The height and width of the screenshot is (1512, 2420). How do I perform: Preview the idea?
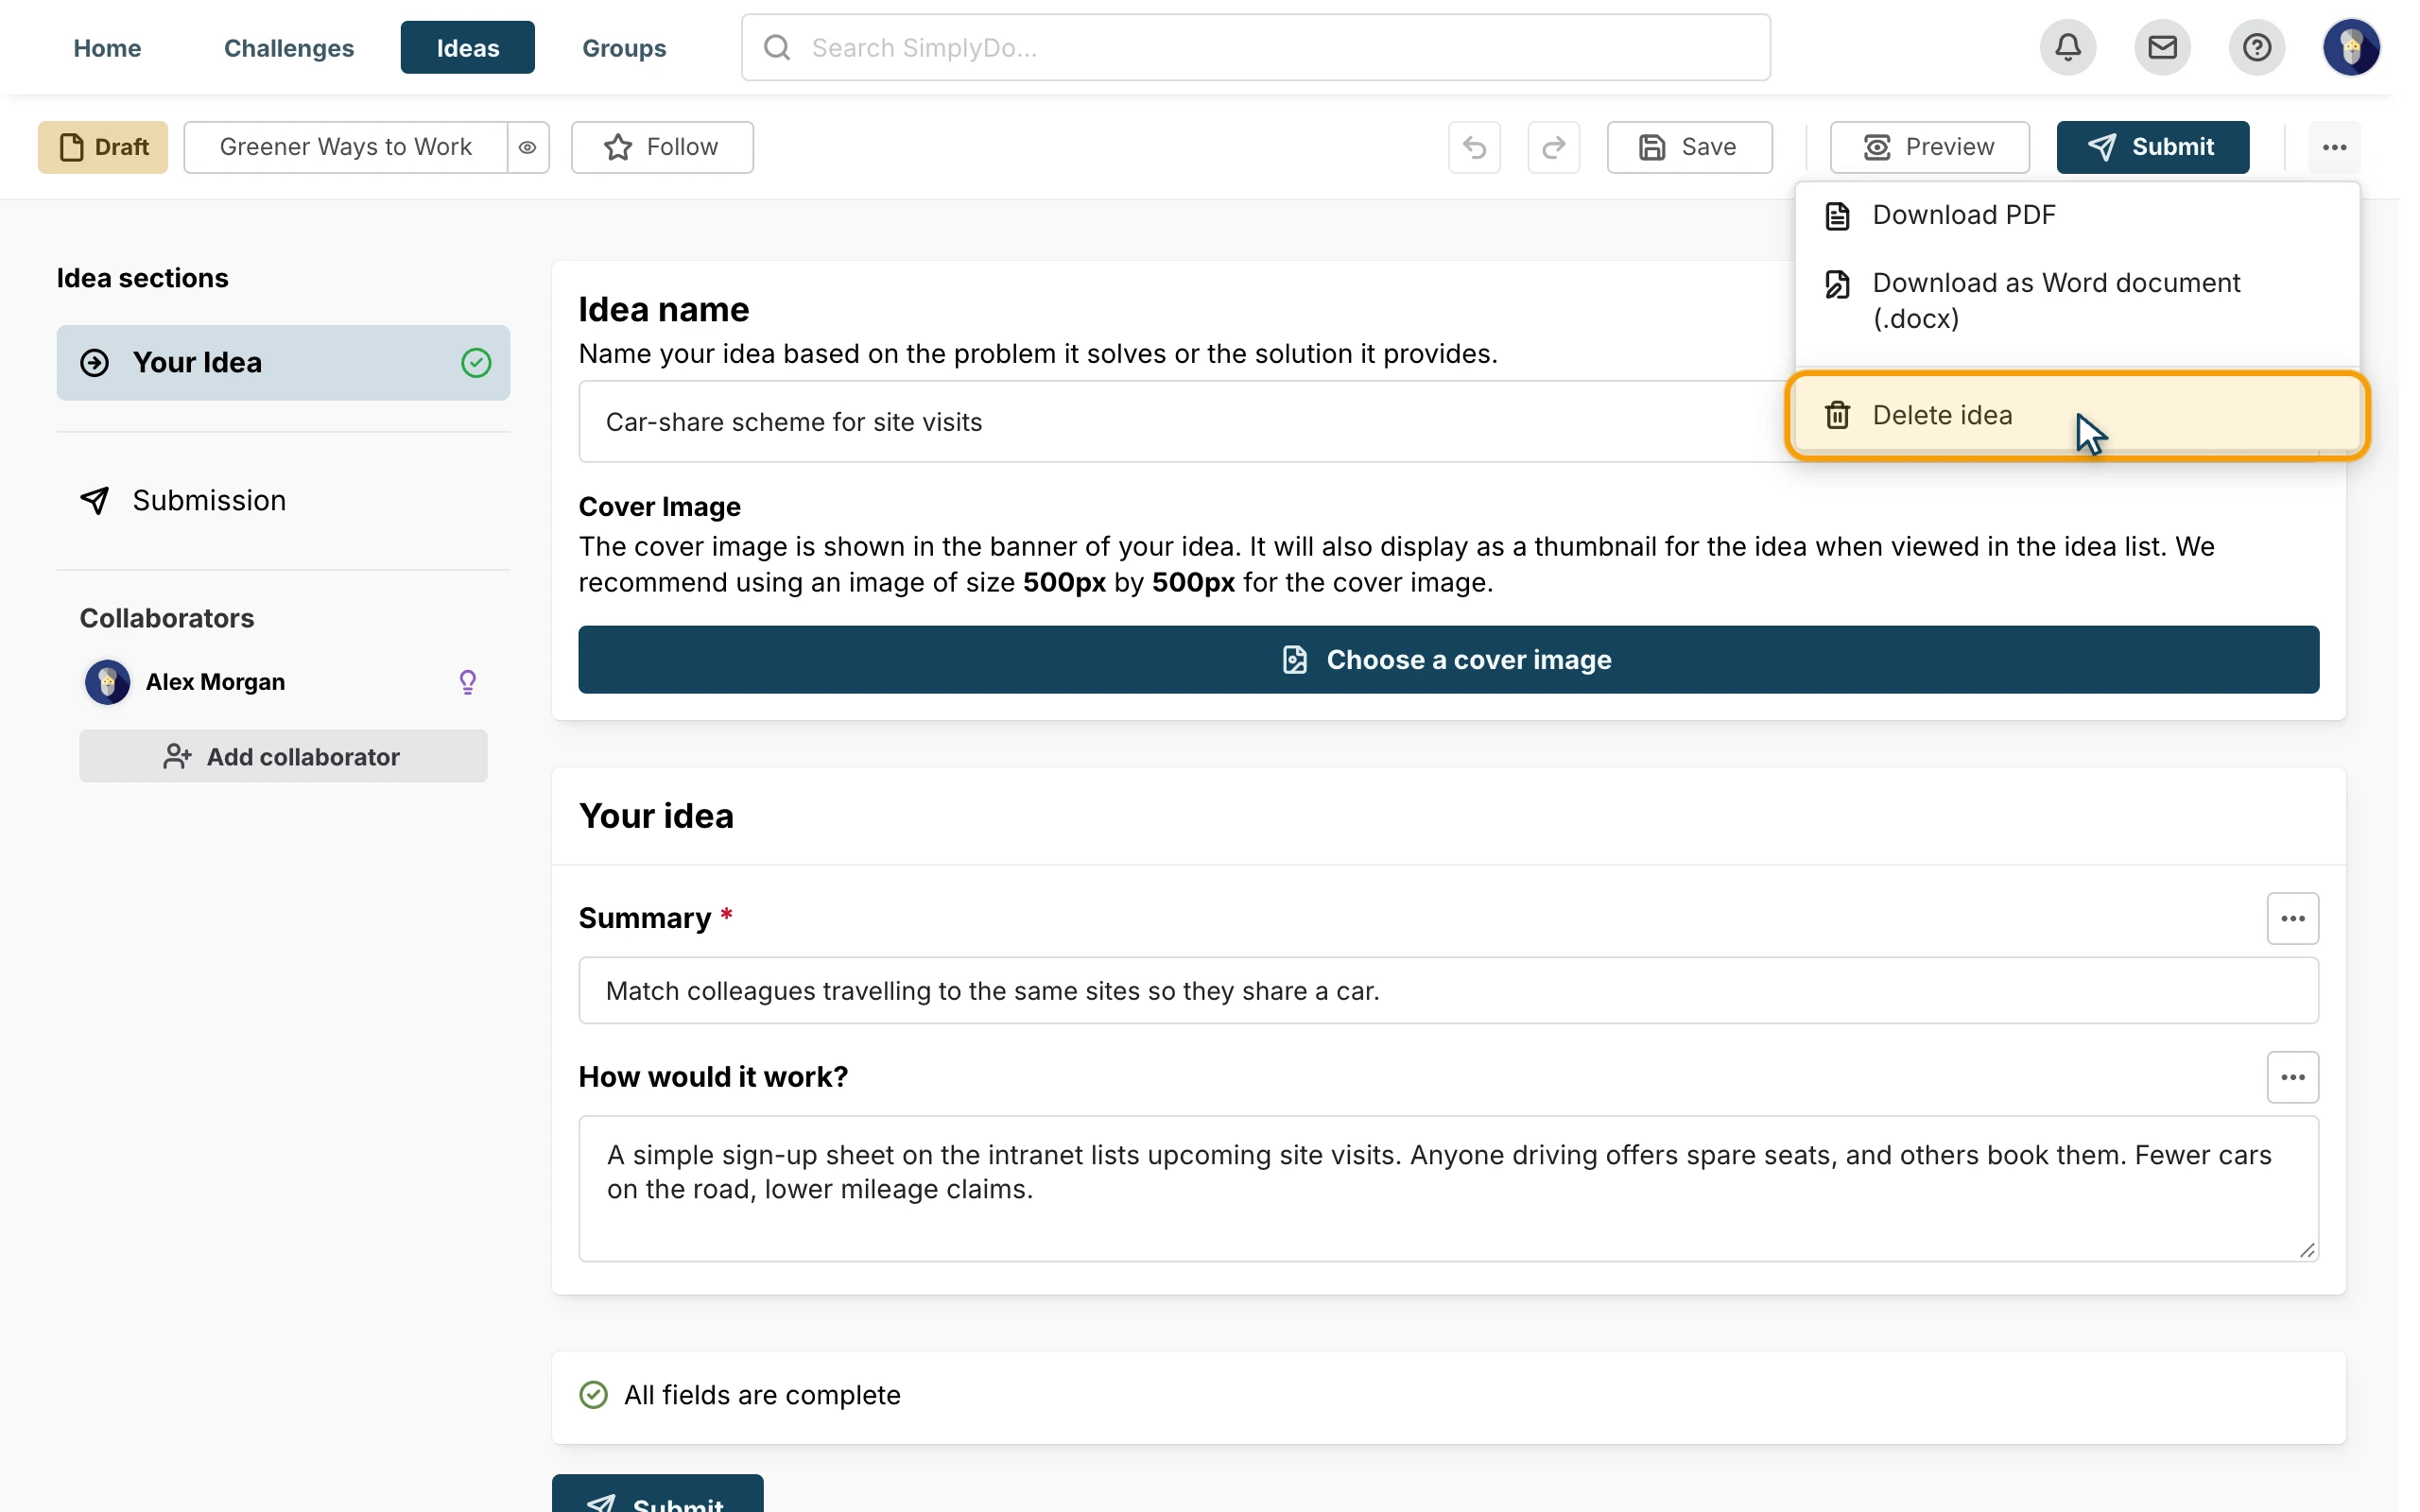tap(1929, 147)
